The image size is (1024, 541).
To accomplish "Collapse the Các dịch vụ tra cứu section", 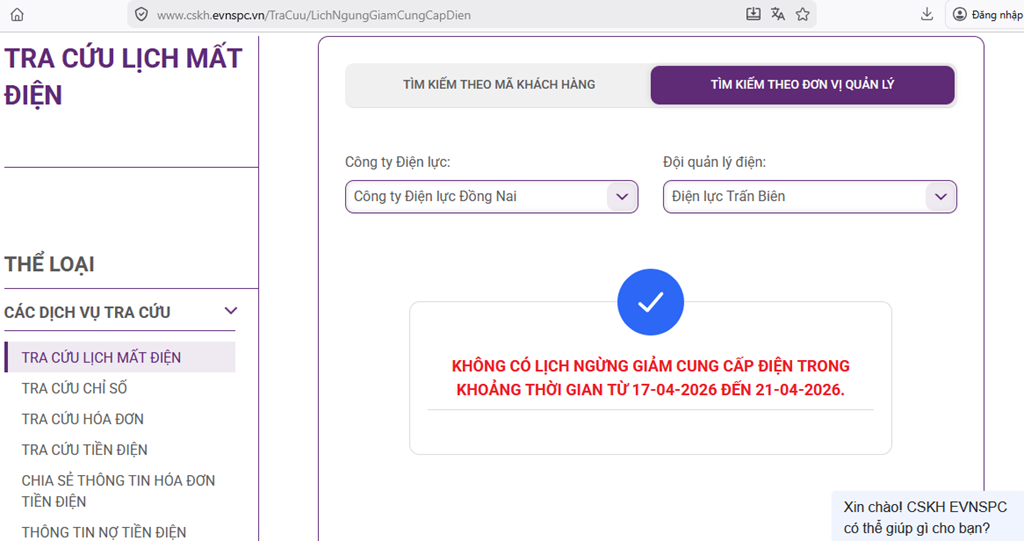I will (231, 312).
